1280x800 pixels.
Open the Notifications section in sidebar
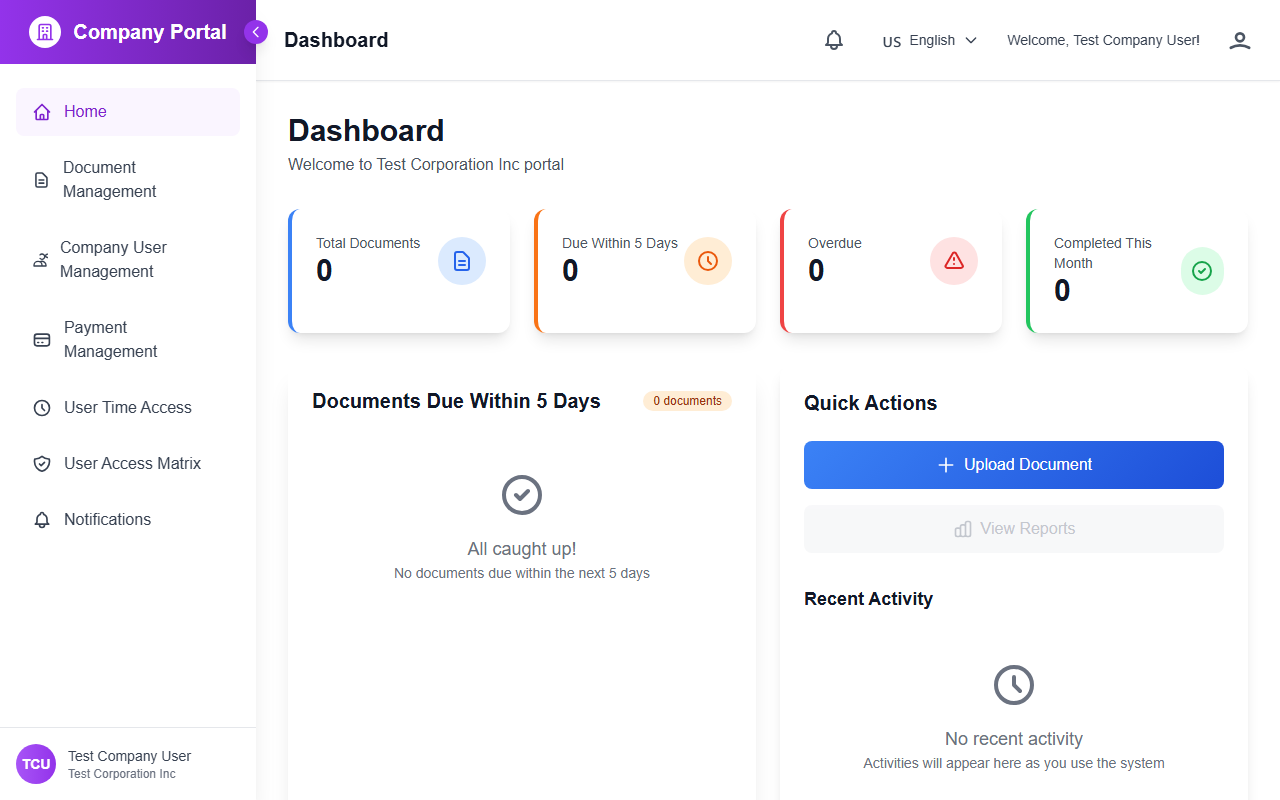point(108,519)
